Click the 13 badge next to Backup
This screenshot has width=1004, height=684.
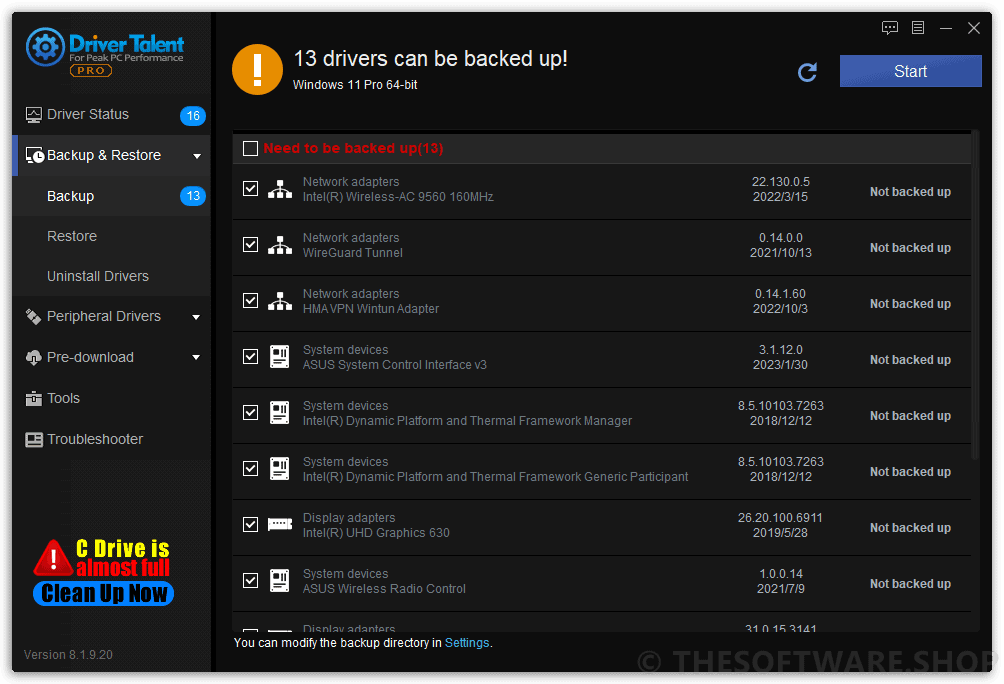[x=193, y=196]
